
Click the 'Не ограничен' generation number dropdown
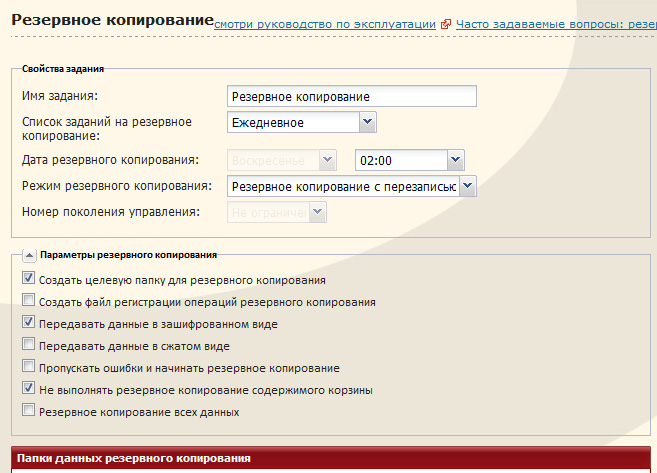(x=277, y=212)
